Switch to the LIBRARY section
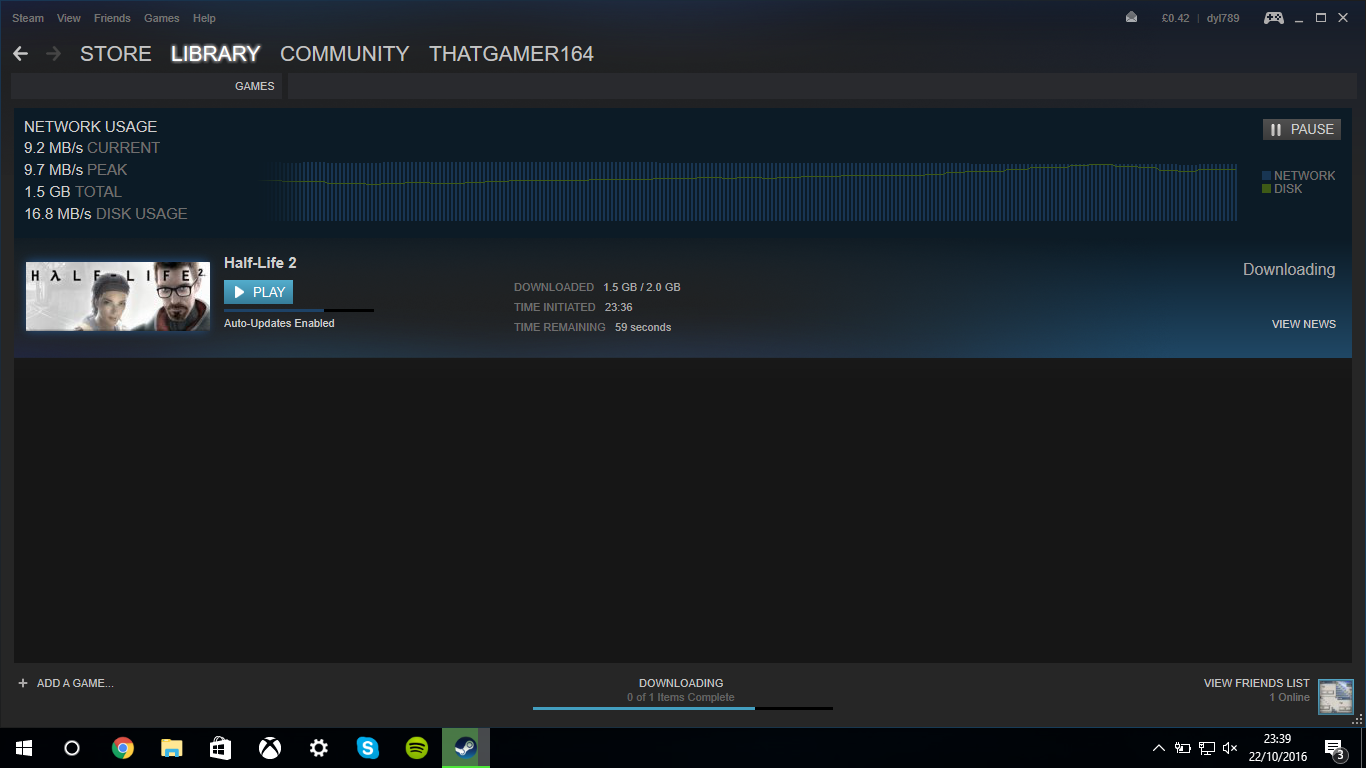Screen dimensions: 1366x768 (215, 54)
